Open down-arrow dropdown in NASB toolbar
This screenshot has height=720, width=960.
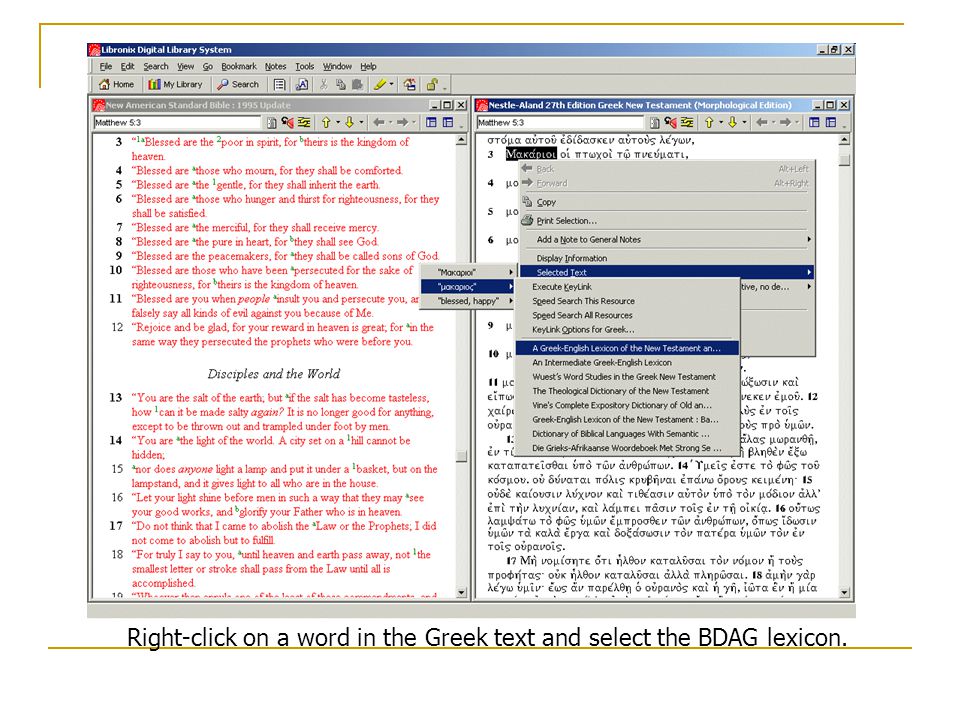361,122
